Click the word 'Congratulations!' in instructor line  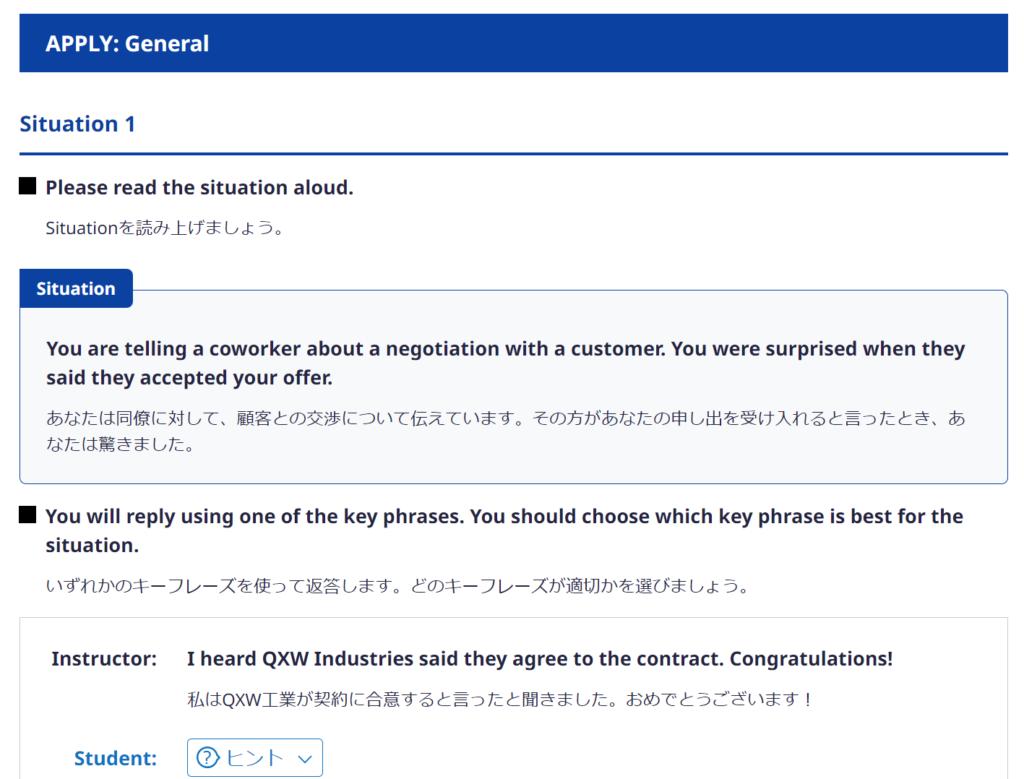pyautogui.click(x=811, y=659)
